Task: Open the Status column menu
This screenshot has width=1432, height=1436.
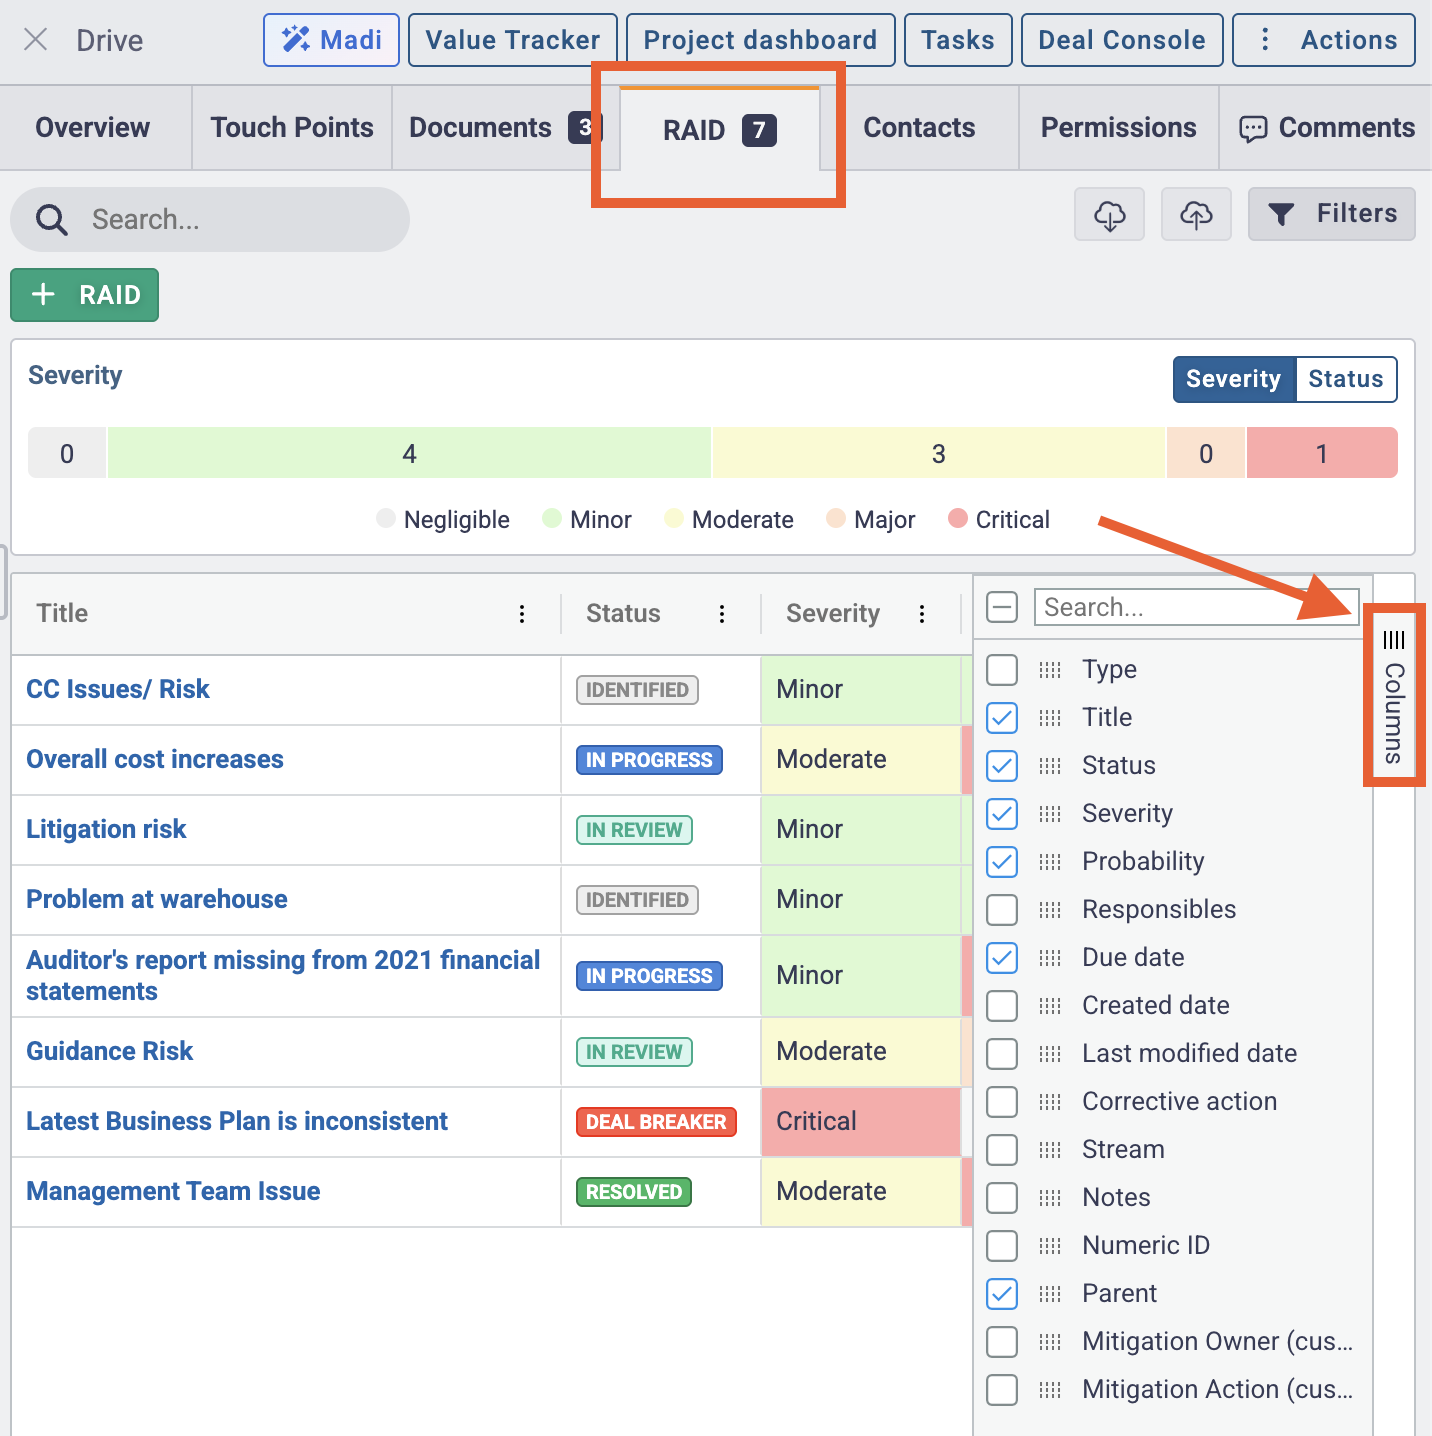Action: (722, 614)
